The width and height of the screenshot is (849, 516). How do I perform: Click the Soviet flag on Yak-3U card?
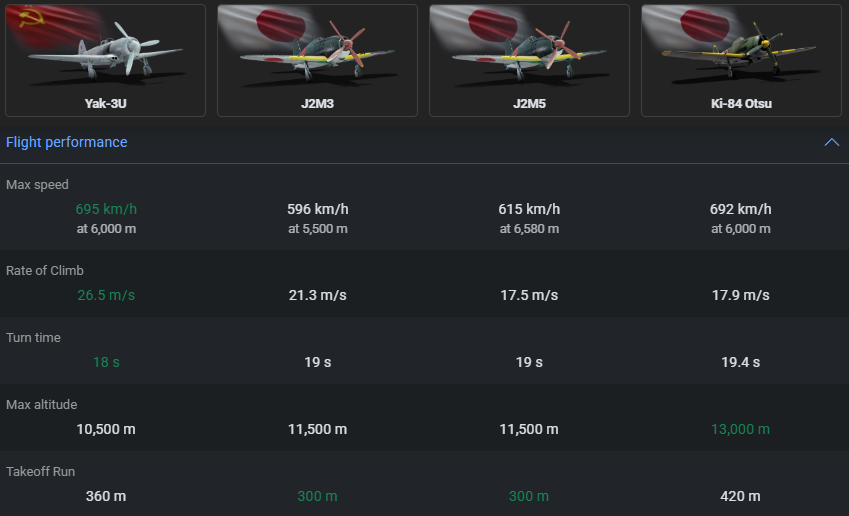tap(51, 24)
